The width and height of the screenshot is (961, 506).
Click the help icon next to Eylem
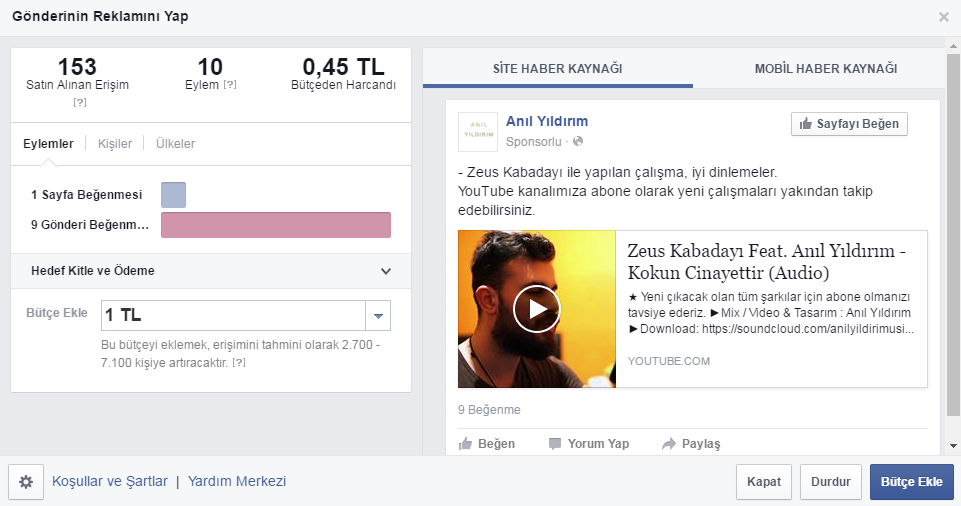pyautogui.click(x=230, y=86)
